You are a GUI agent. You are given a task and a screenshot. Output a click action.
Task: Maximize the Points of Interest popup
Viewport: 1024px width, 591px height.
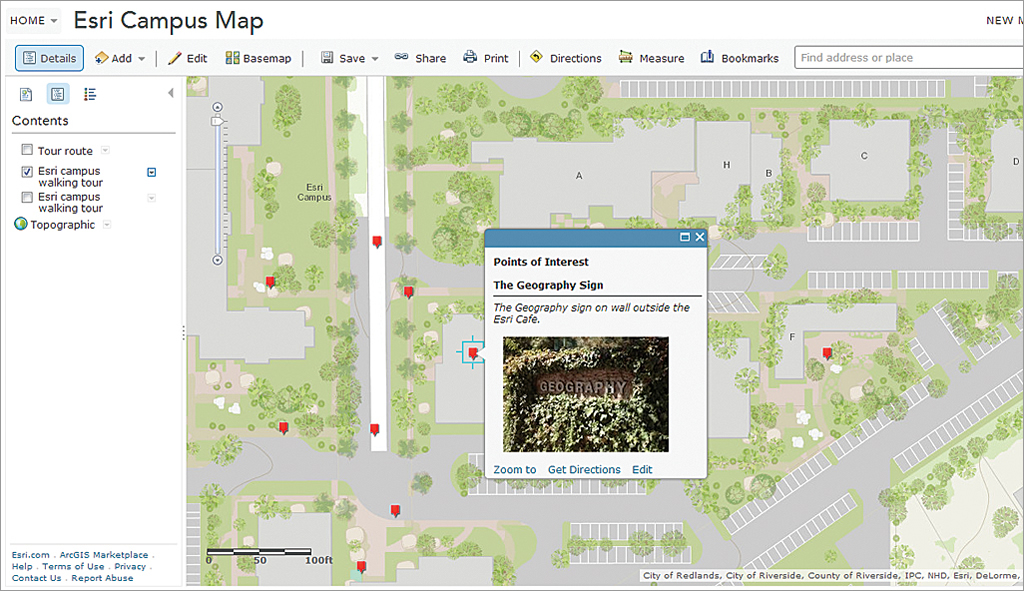pos(685,237)
